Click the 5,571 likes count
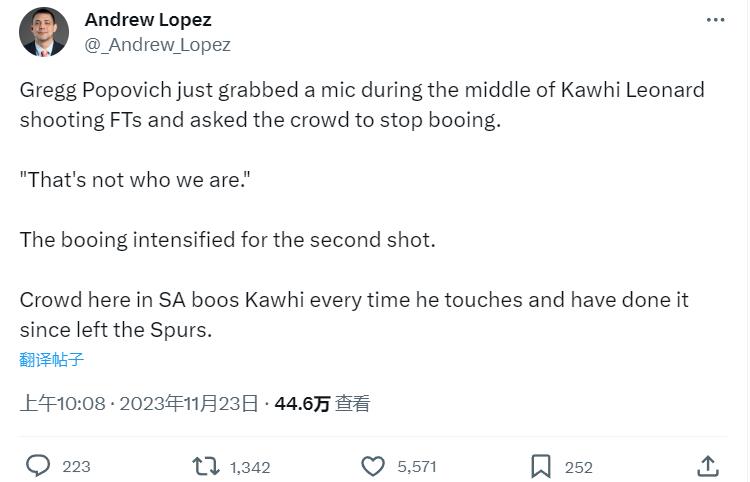750x482 pixels. (417, 467)
